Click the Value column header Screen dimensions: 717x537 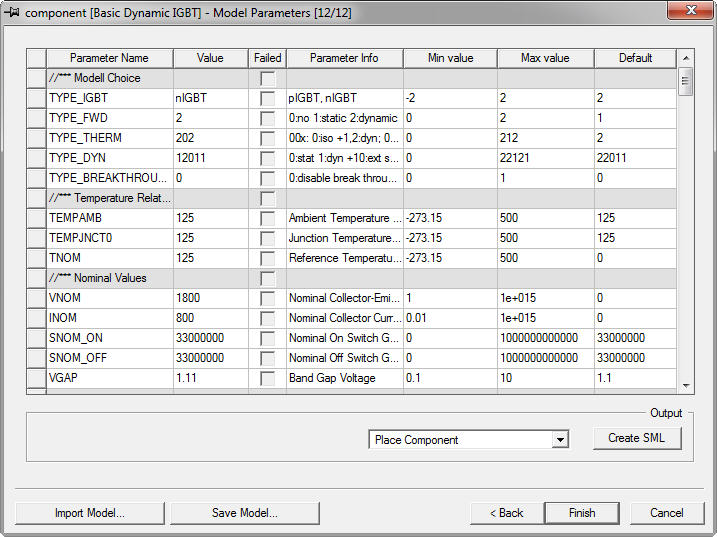point(210,58)
